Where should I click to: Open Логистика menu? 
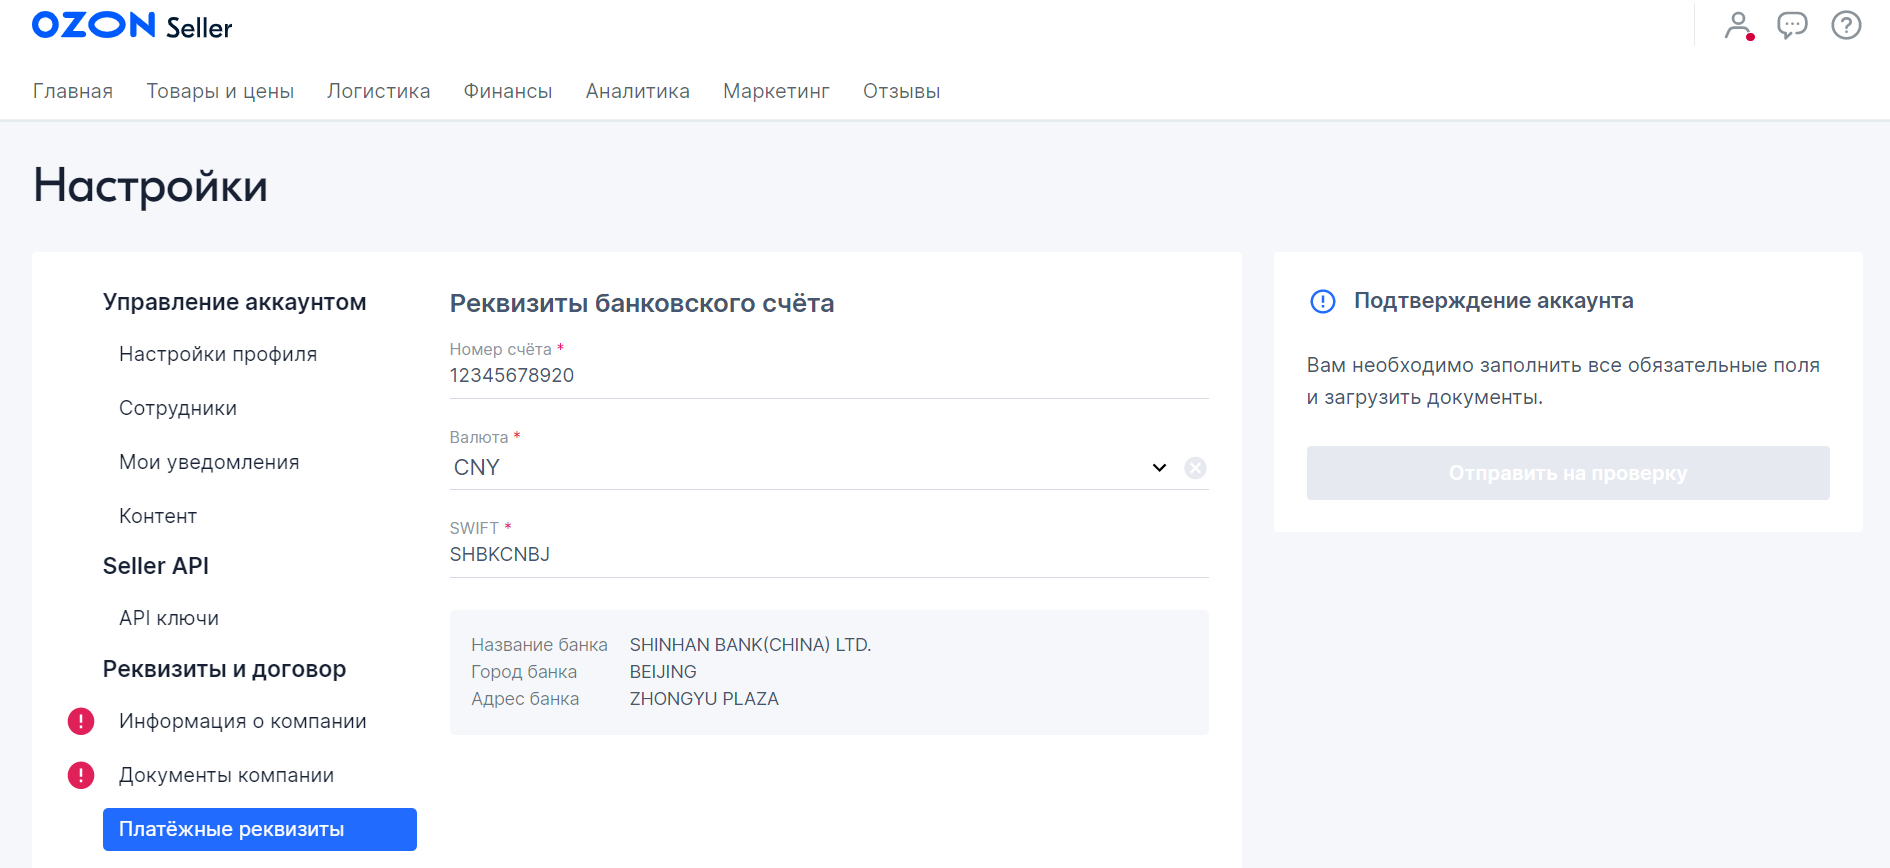point(379,91)
